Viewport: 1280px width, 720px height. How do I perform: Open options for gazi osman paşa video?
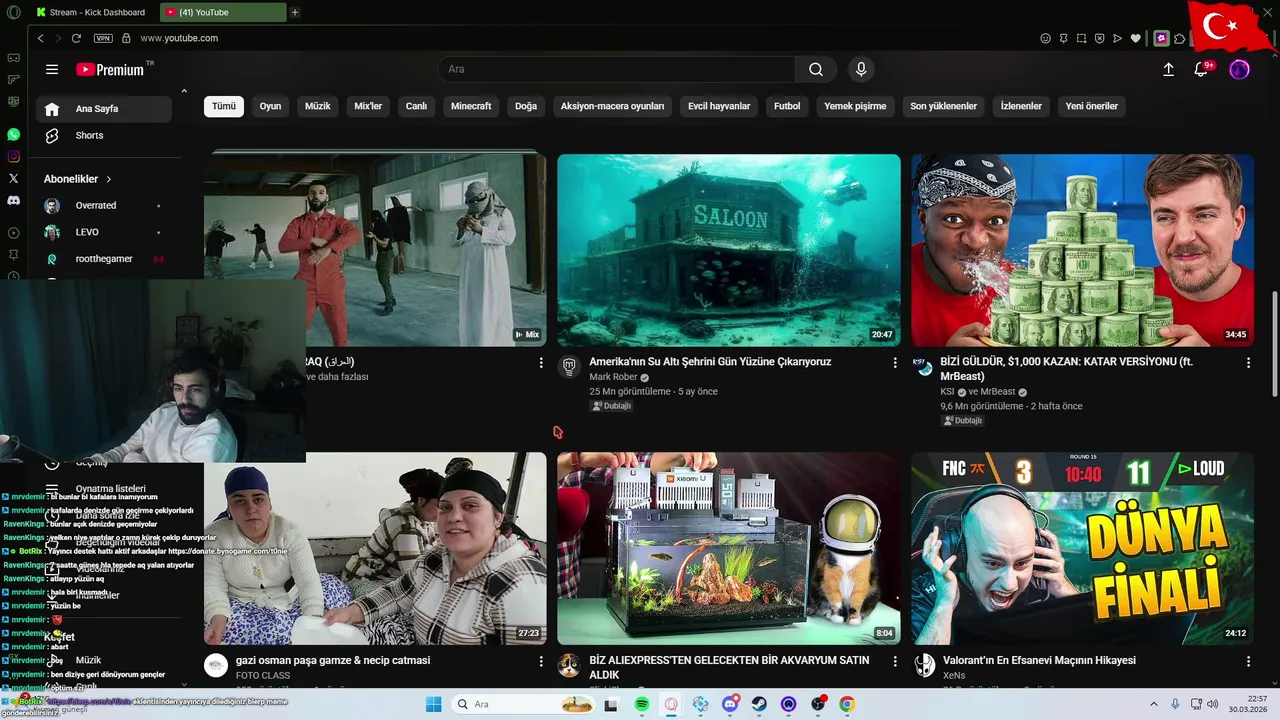coord(541,662)
